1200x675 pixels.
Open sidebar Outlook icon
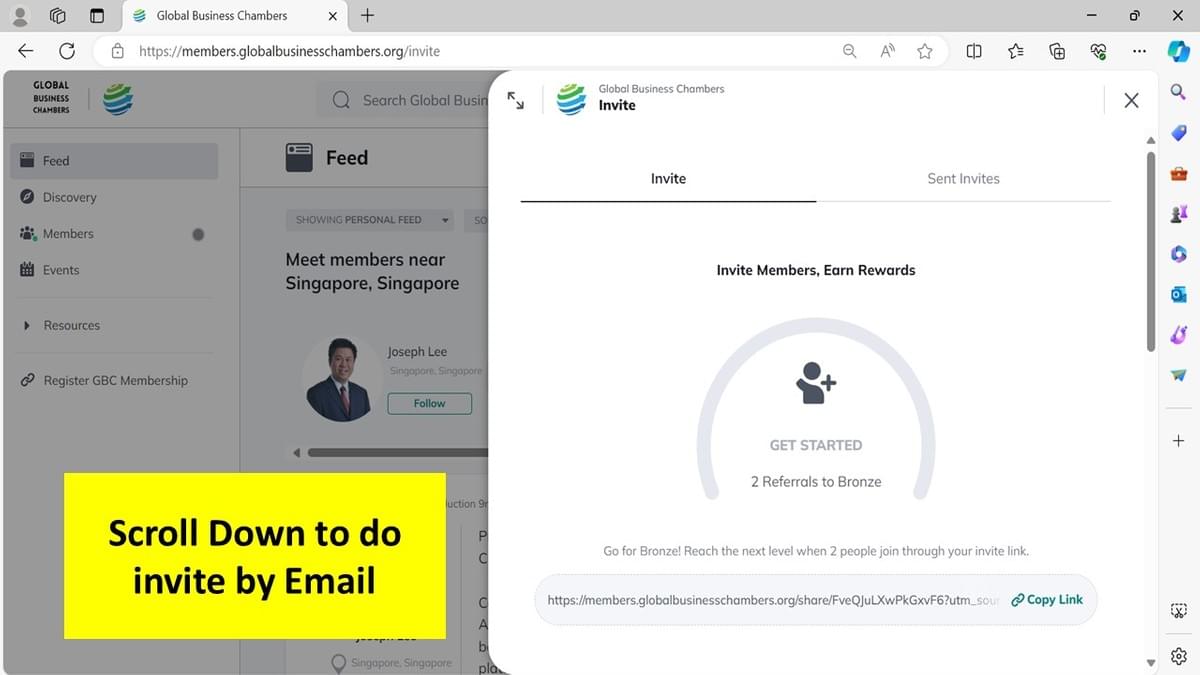1178,294
